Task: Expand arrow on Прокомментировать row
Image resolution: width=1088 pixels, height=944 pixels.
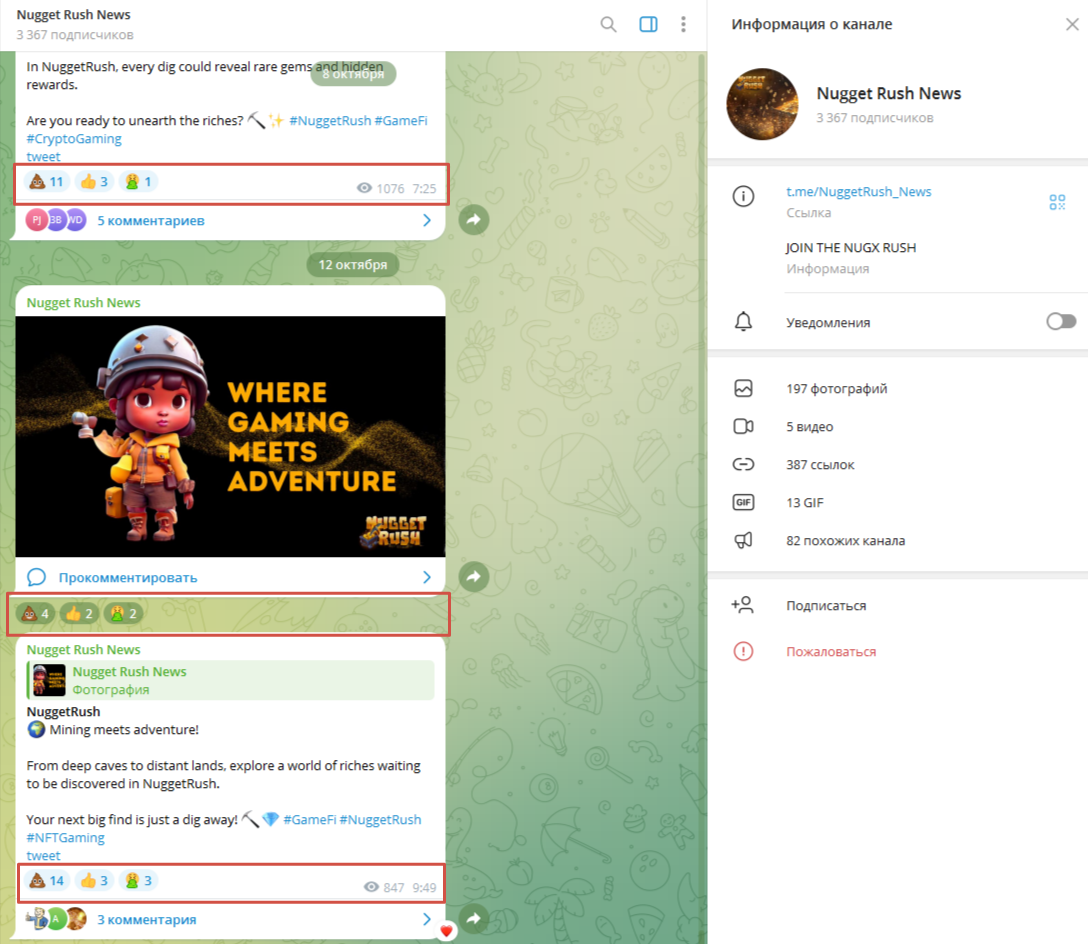Action: point(427,578)
